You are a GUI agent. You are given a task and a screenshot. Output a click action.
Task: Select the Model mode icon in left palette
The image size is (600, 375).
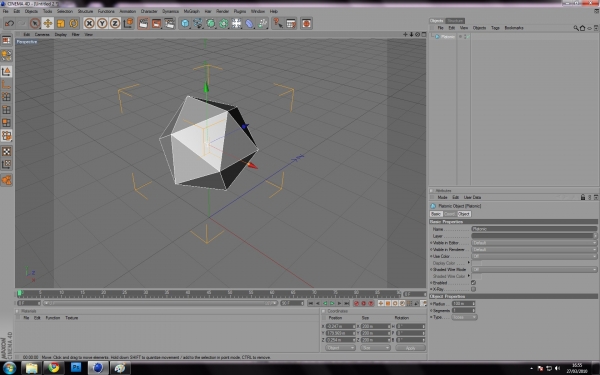pos(7,71)
